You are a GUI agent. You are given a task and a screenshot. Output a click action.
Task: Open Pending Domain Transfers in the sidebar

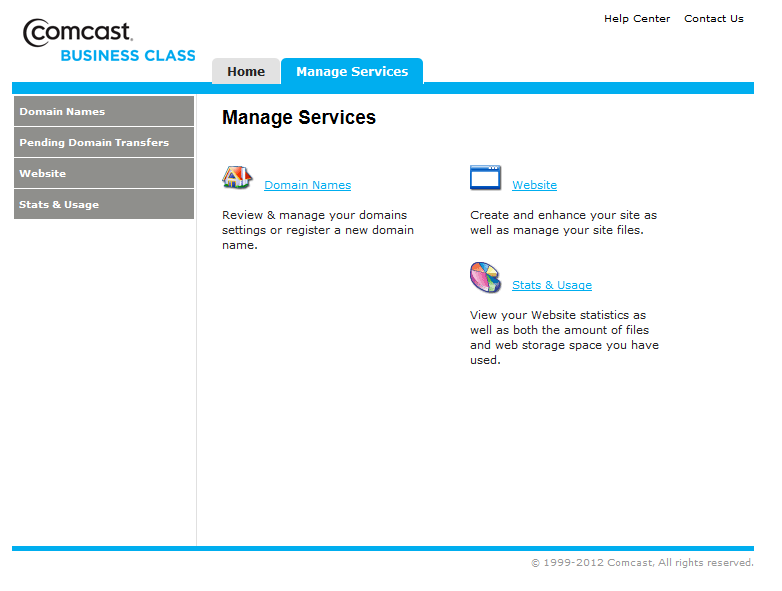104,142
